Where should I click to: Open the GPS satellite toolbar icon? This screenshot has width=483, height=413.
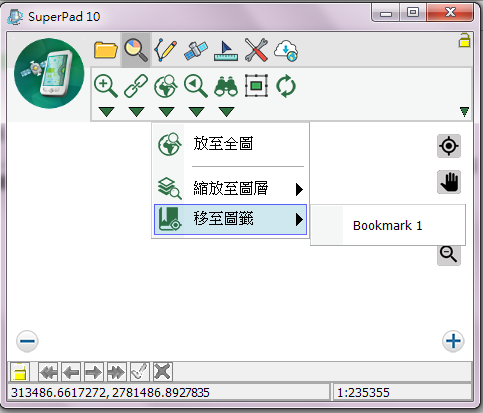196,51
